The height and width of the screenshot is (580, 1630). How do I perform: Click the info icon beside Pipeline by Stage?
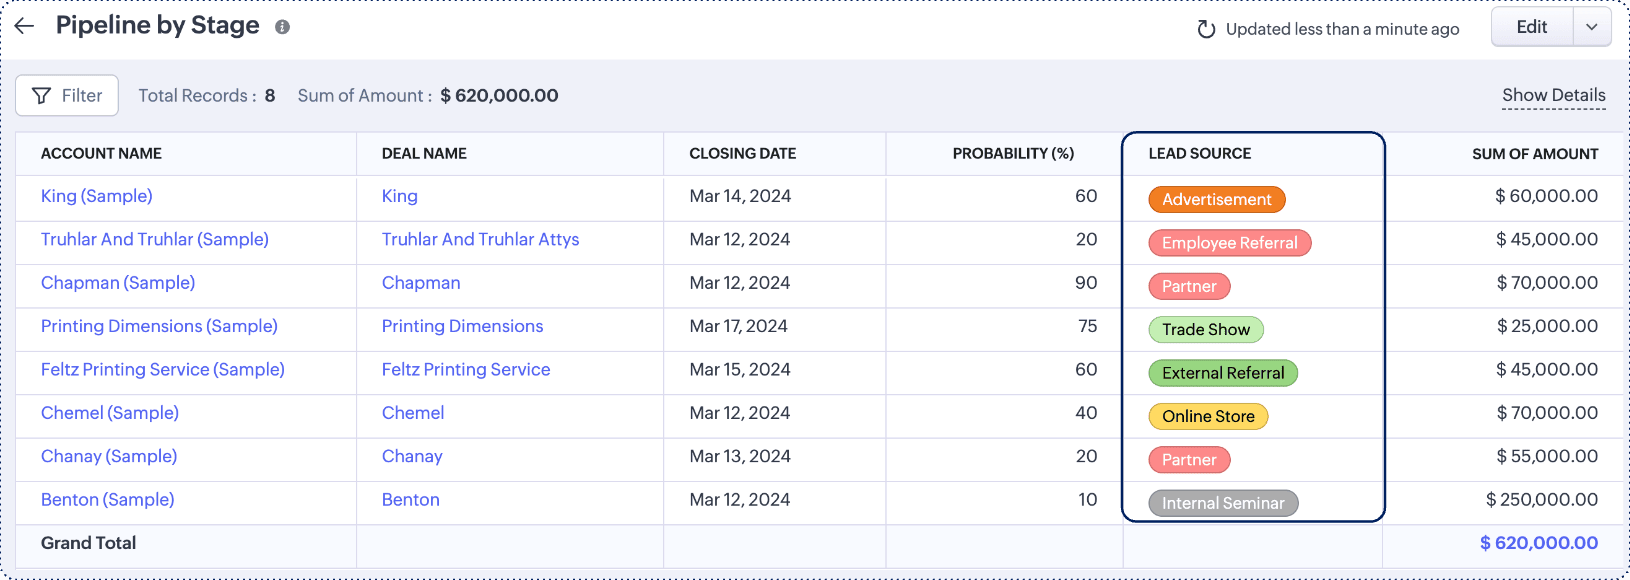tap(283, 27)
